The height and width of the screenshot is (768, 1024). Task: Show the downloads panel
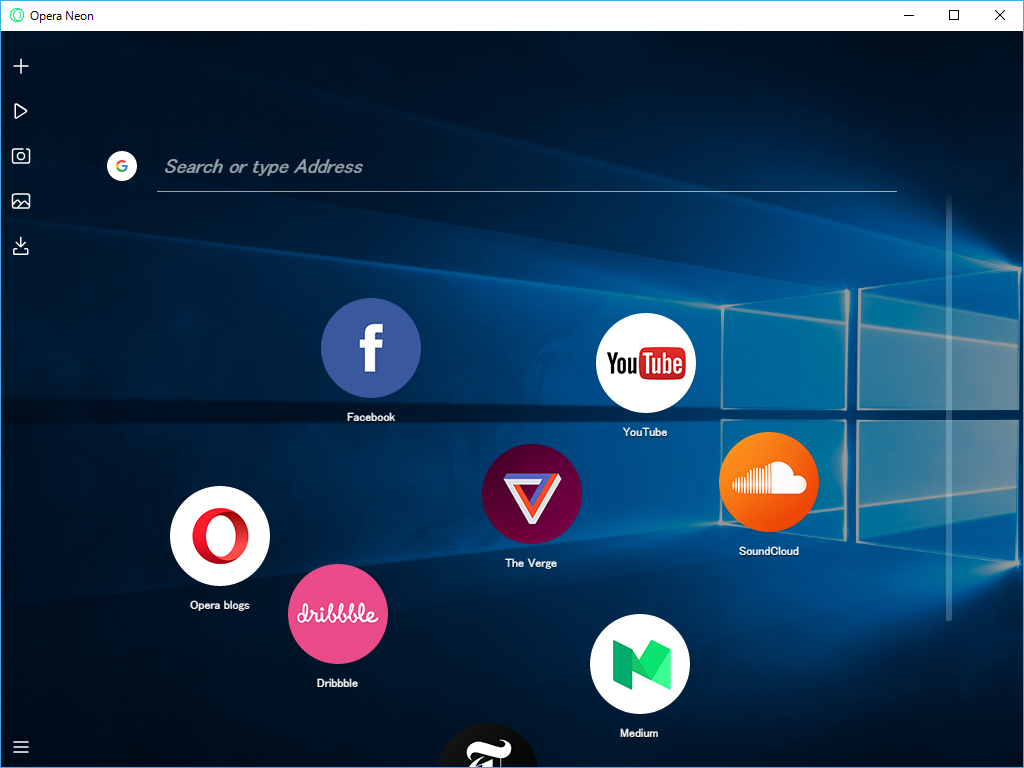point(21,246)
